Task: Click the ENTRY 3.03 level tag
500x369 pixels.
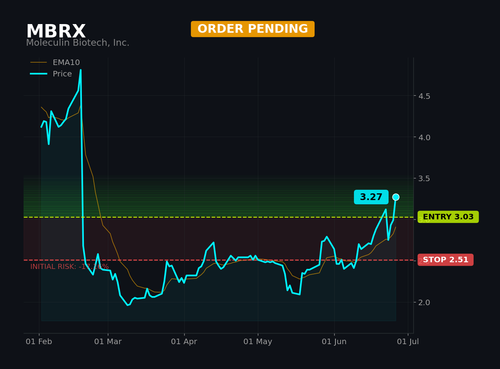Action: [448, 217]
